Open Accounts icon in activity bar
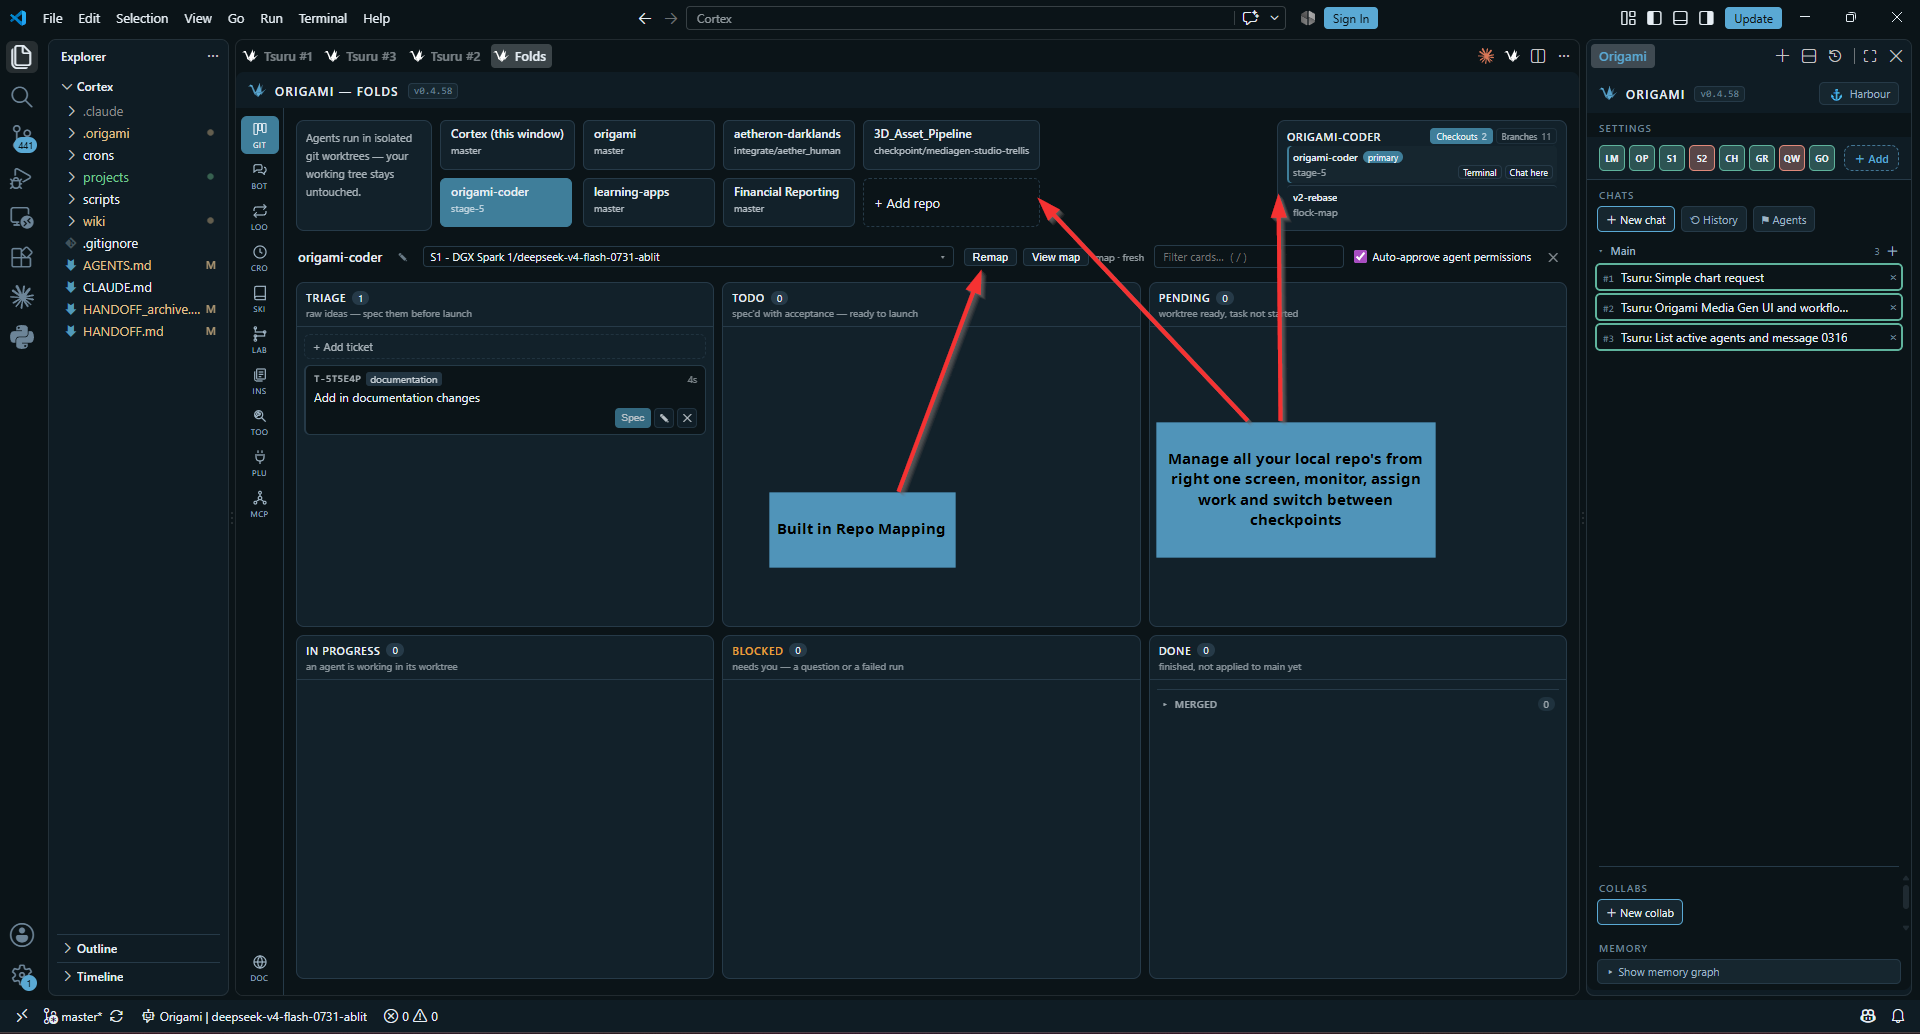Viewport: 1920px width, 1034px height. click(21, 935)
